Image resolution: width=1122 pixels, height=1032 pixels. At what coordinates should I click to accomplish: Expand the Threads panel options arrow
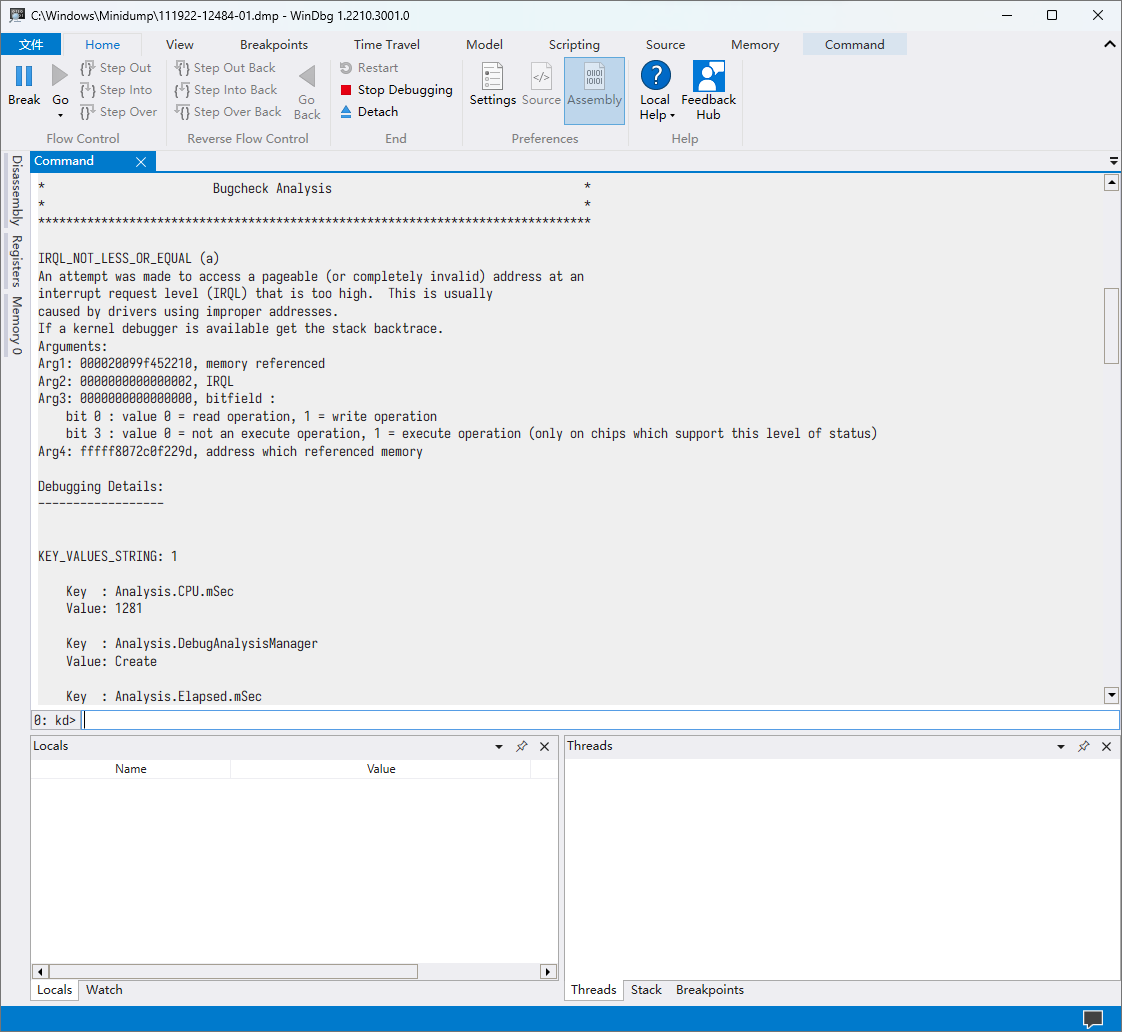1061,747
